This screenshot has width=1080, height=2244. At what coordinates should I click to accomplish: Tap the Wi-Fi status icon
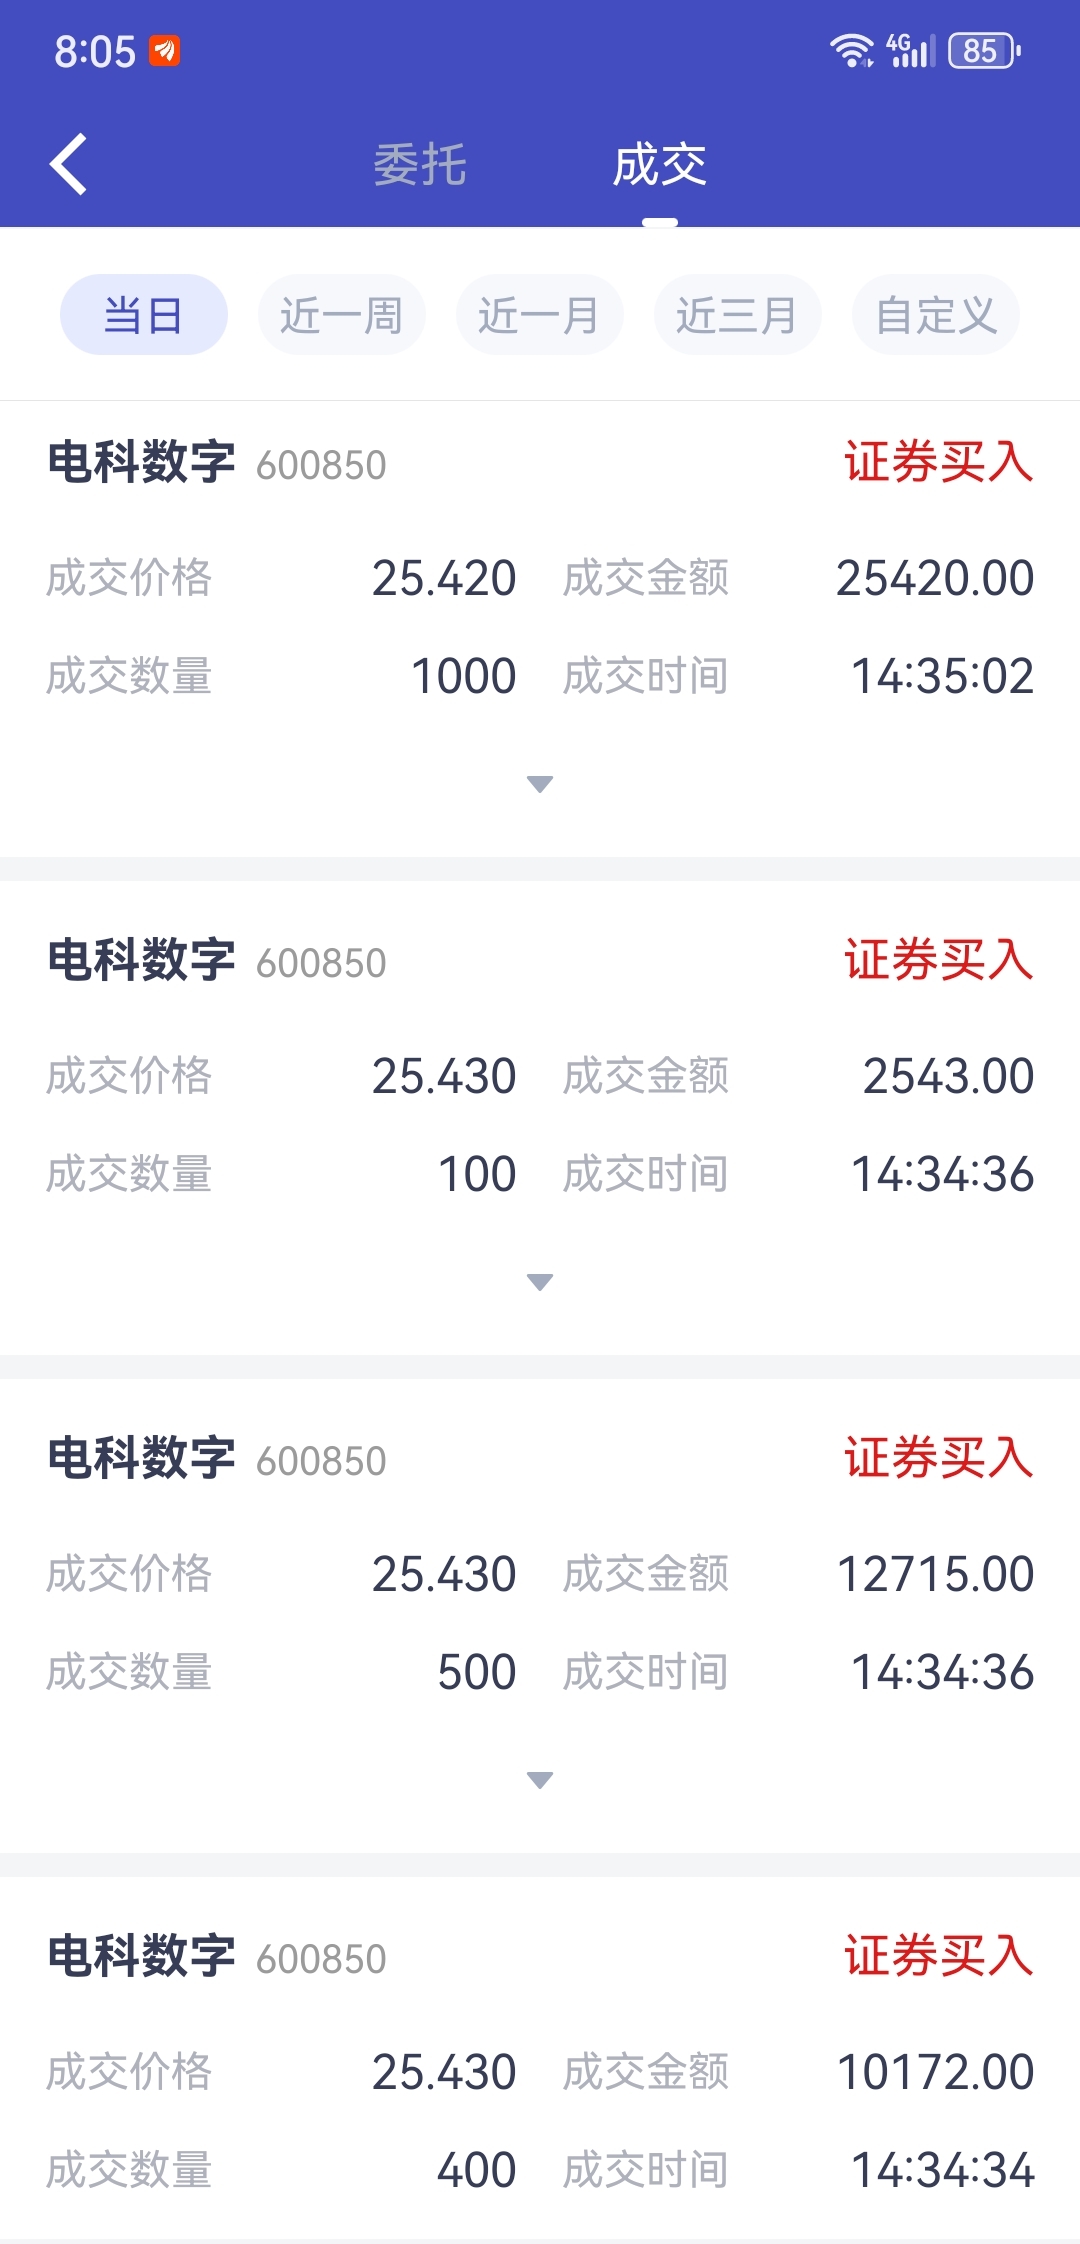click(852, 50)
